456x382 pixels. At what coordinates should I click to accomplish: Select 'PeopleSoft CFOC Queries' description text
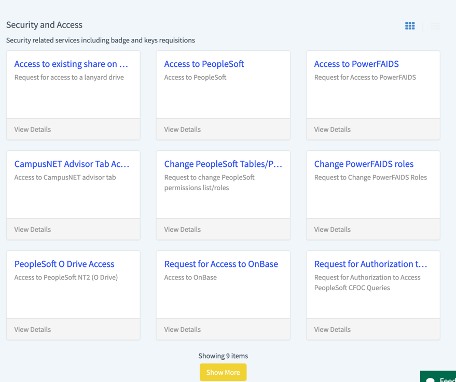tap(352, 288)
